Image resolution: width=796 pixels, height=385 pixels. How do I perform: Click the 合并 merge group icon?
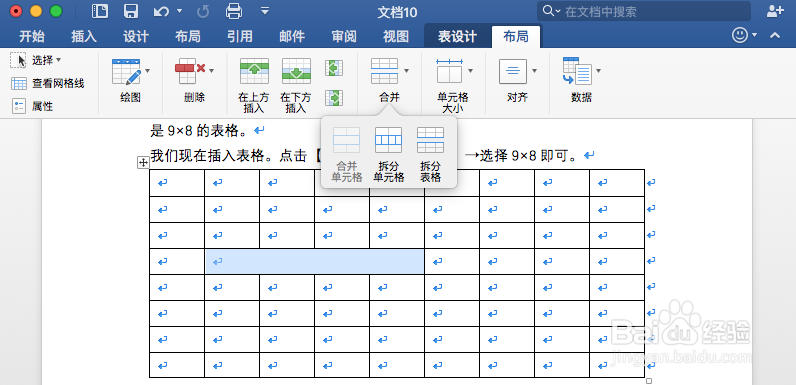pos(384,71)
